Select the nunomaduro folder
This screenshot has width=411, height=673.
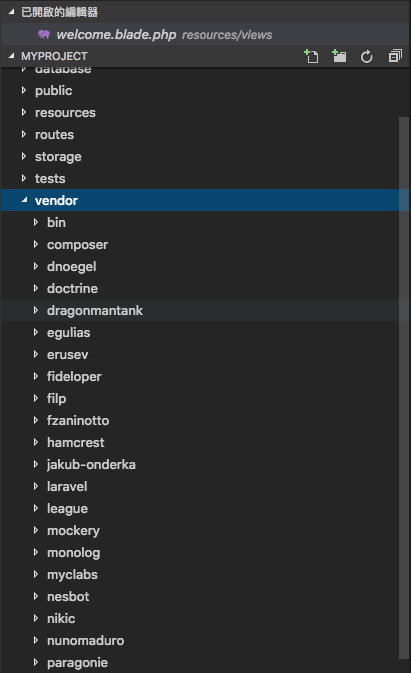tap(204, 640)
